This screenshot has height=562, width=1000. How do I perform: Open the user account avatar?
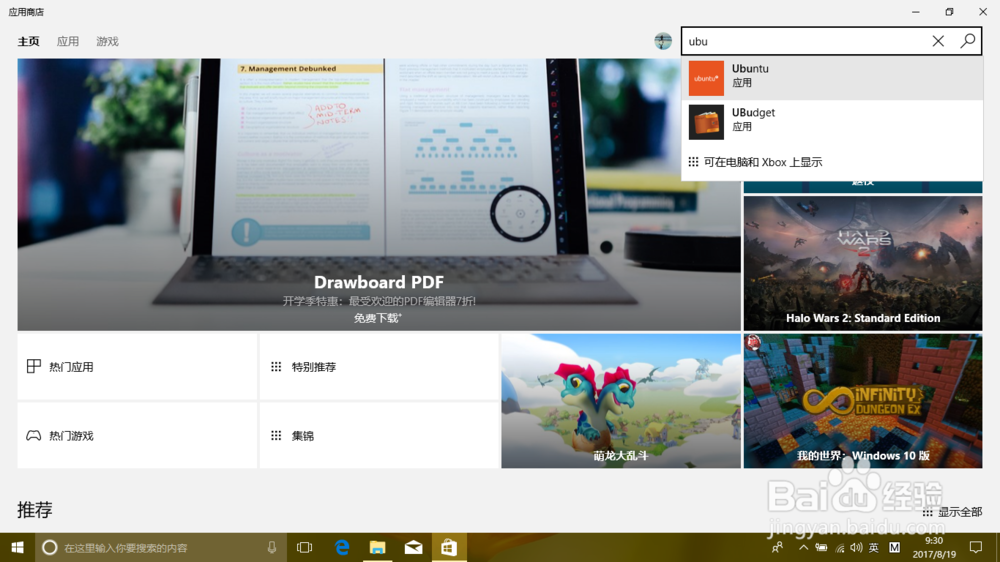coord(663,41)
